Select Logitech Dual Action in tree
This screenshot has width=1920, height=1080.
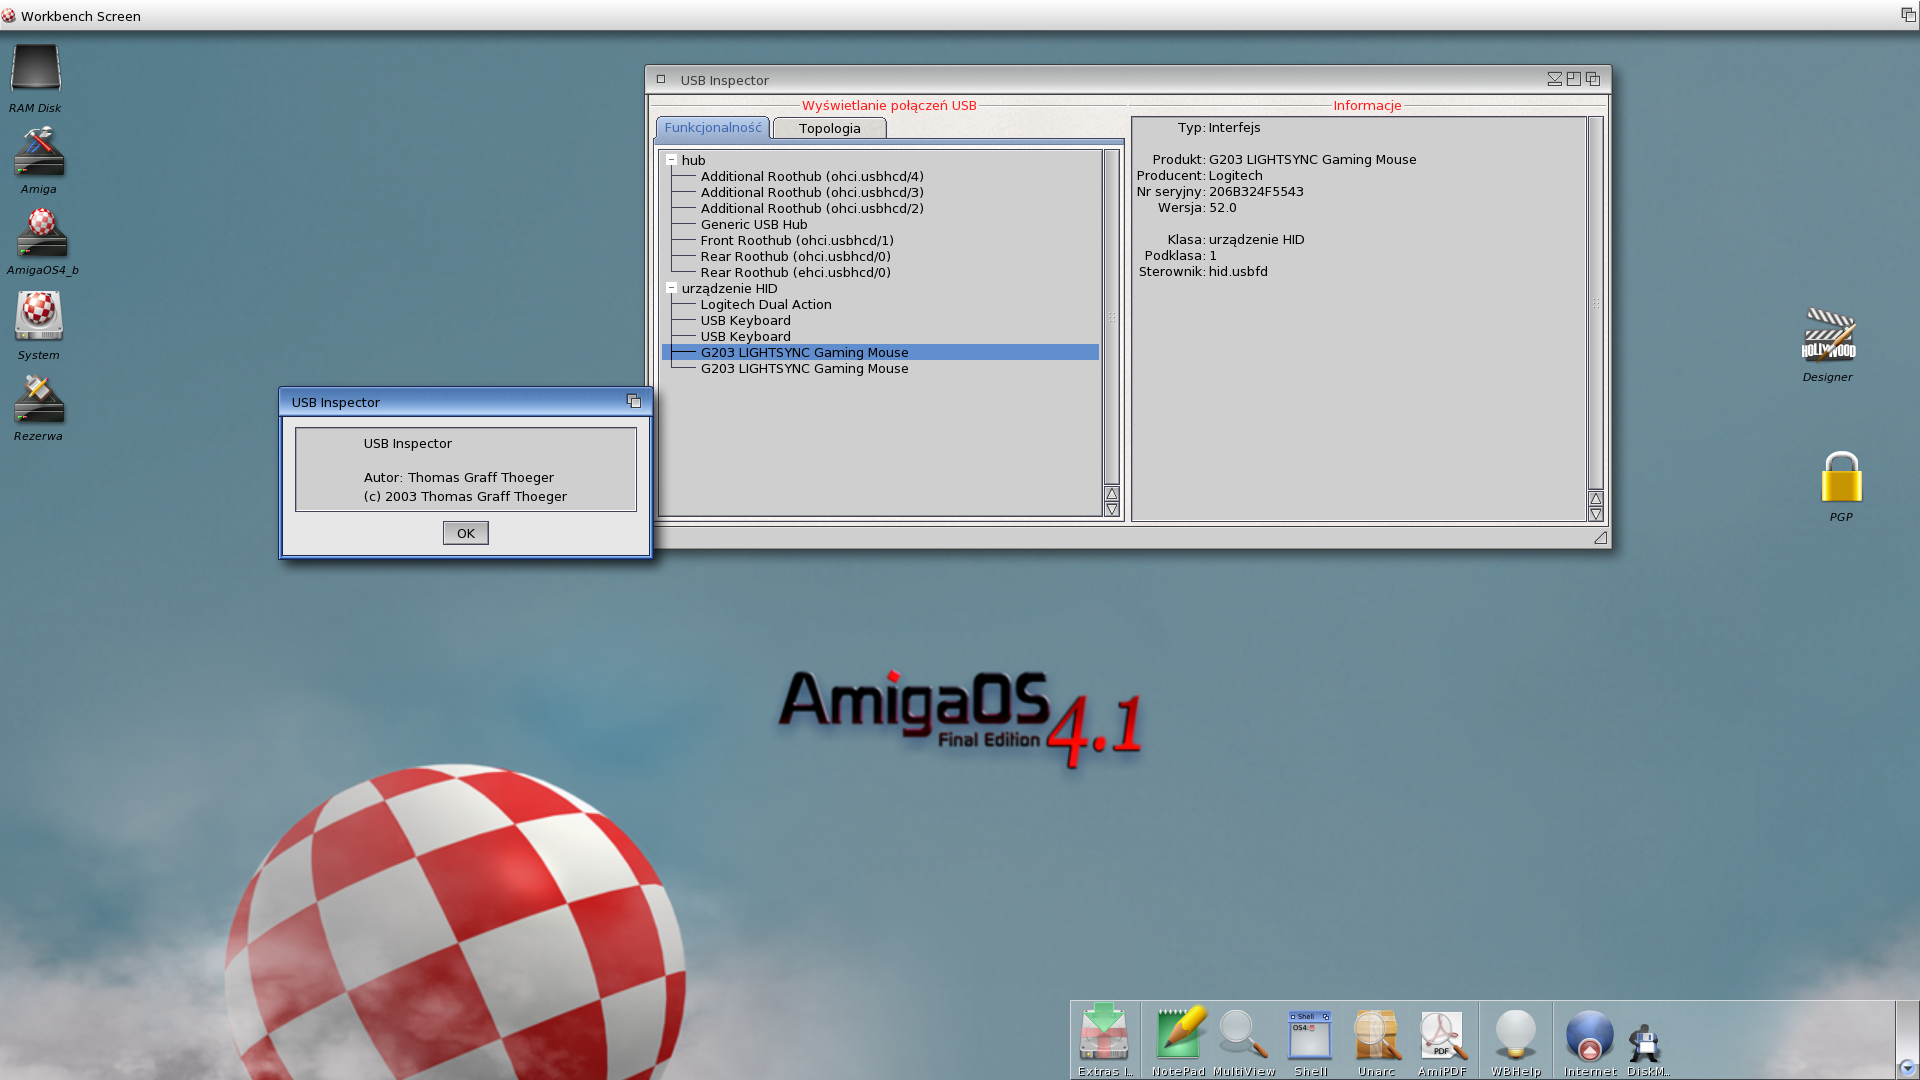765,305
